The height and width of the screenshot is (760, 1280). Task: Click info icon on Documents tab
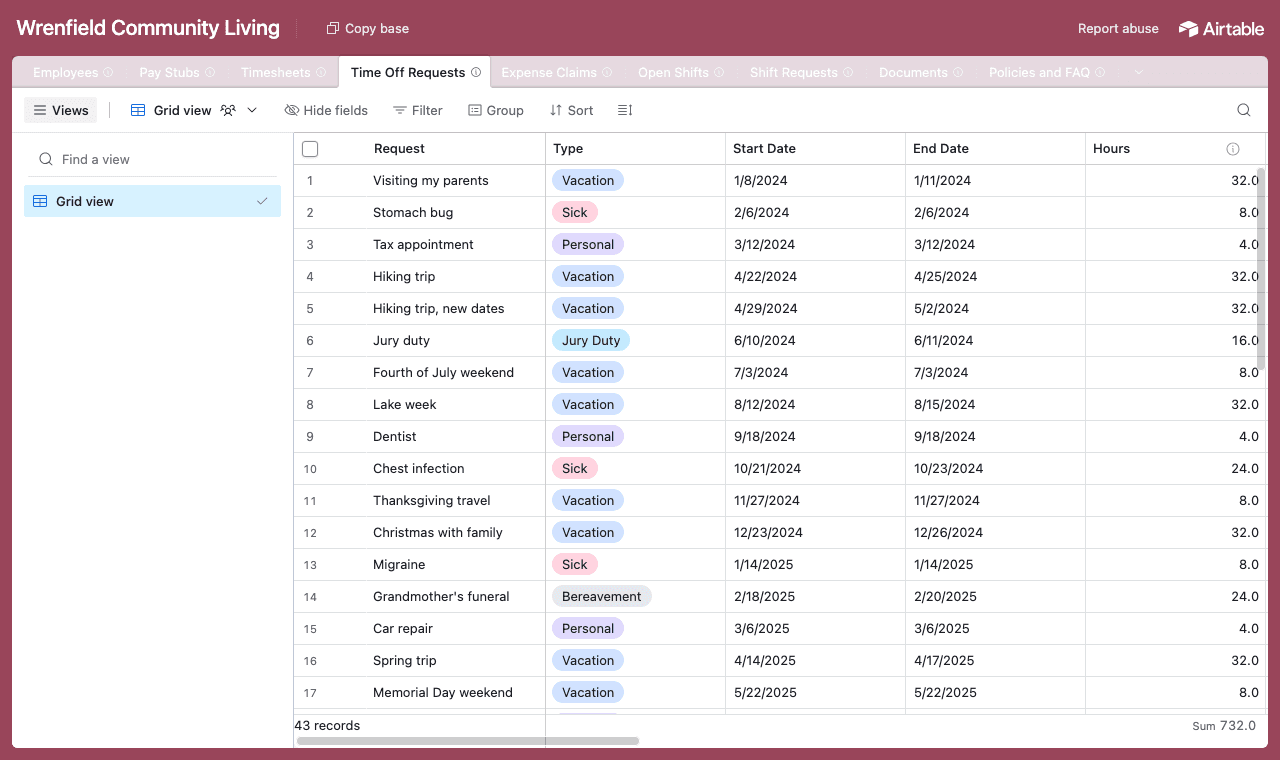pos(958,72)
